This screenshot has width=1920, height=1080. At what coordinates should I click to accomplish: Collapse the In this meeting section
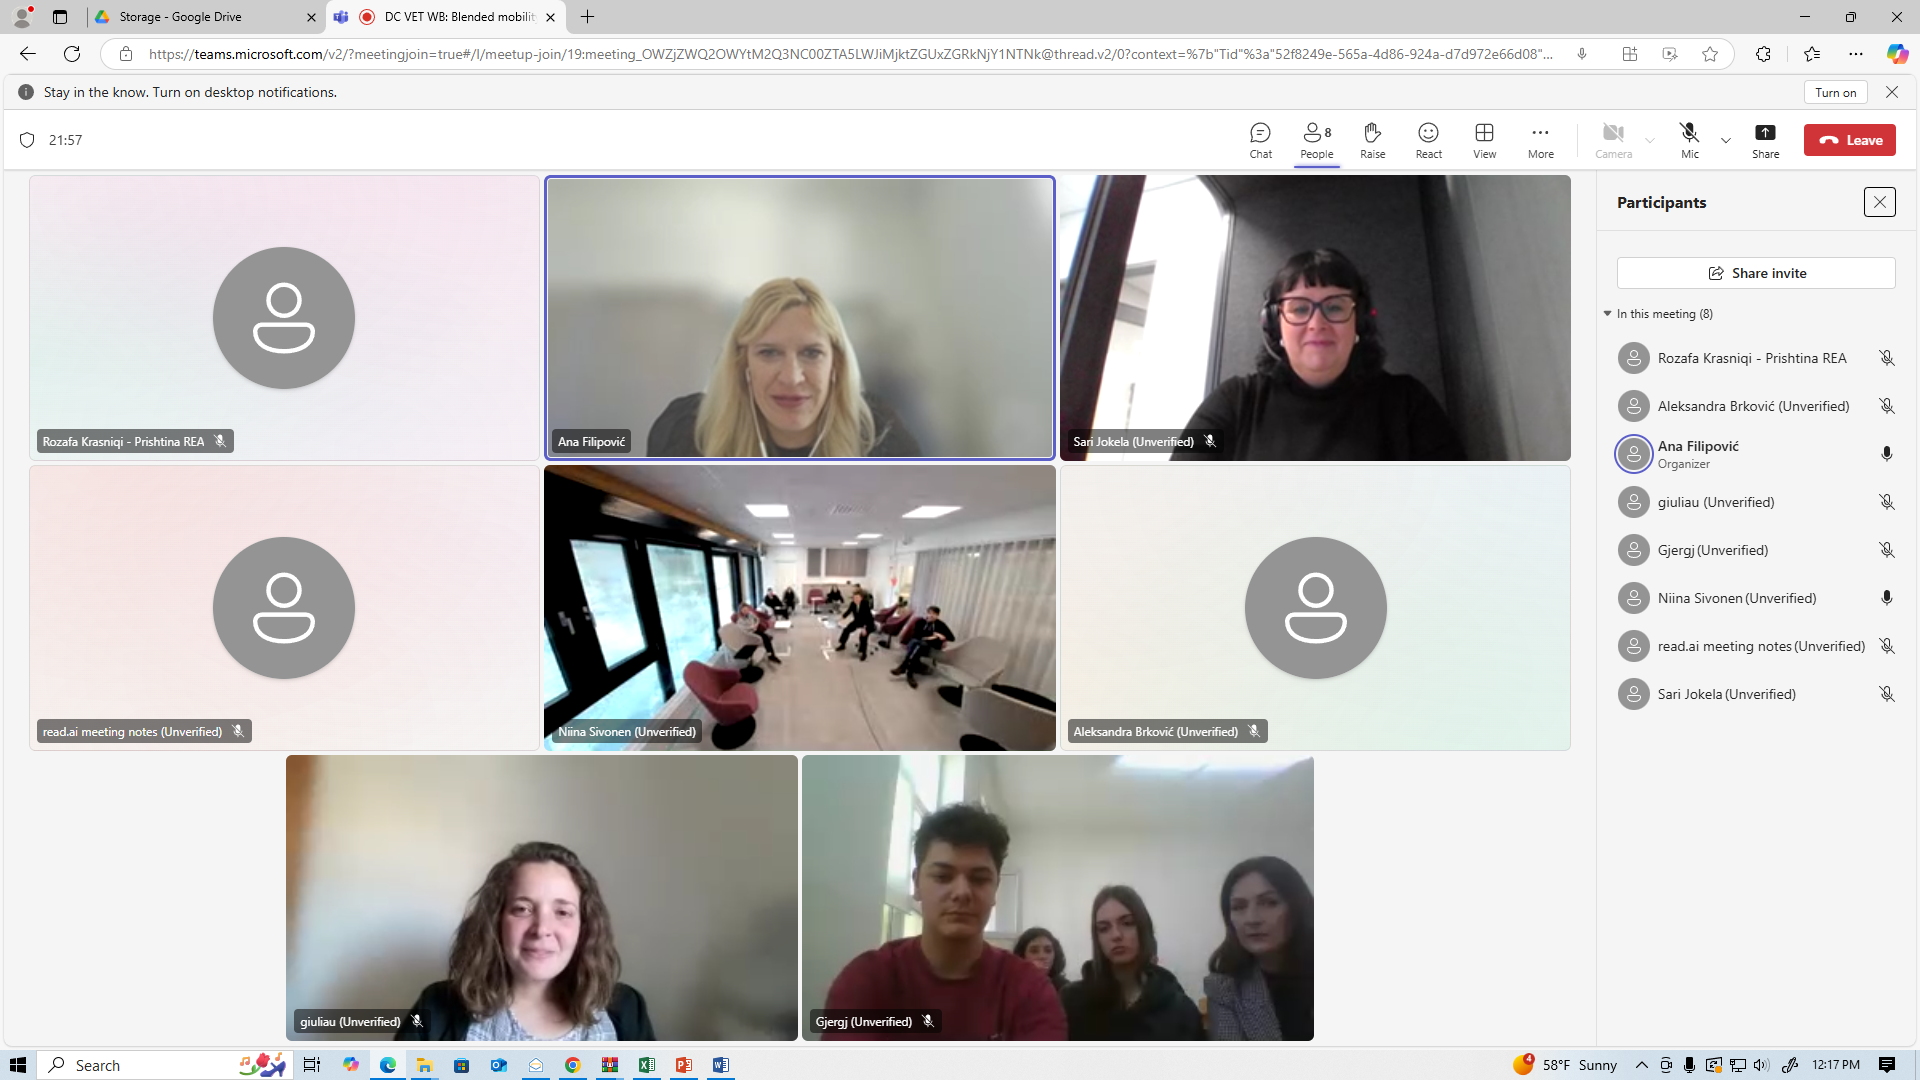(x=1608, y=314)
